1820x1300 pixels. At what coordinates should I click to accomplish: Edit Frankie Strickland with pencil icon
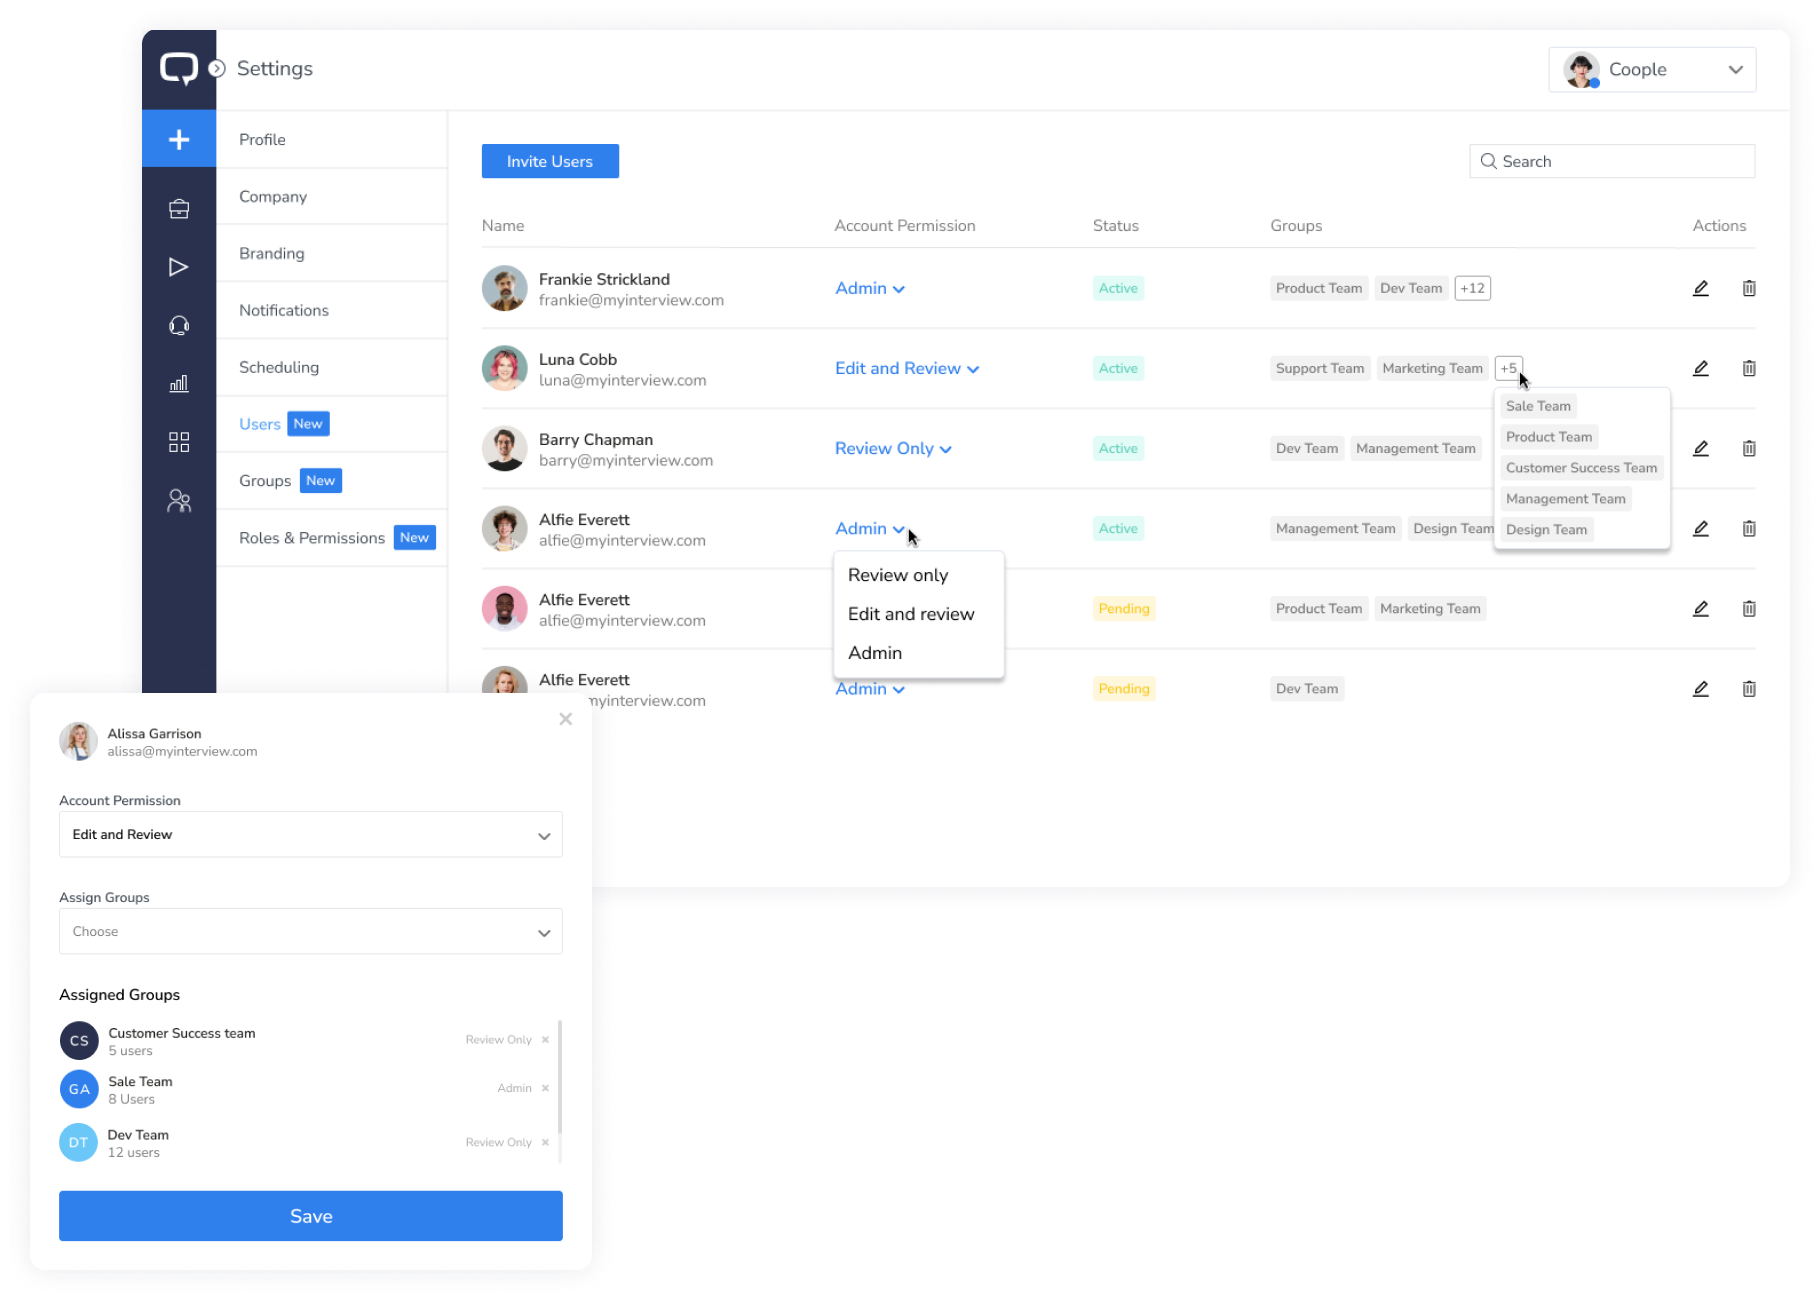pos(1700,289)
